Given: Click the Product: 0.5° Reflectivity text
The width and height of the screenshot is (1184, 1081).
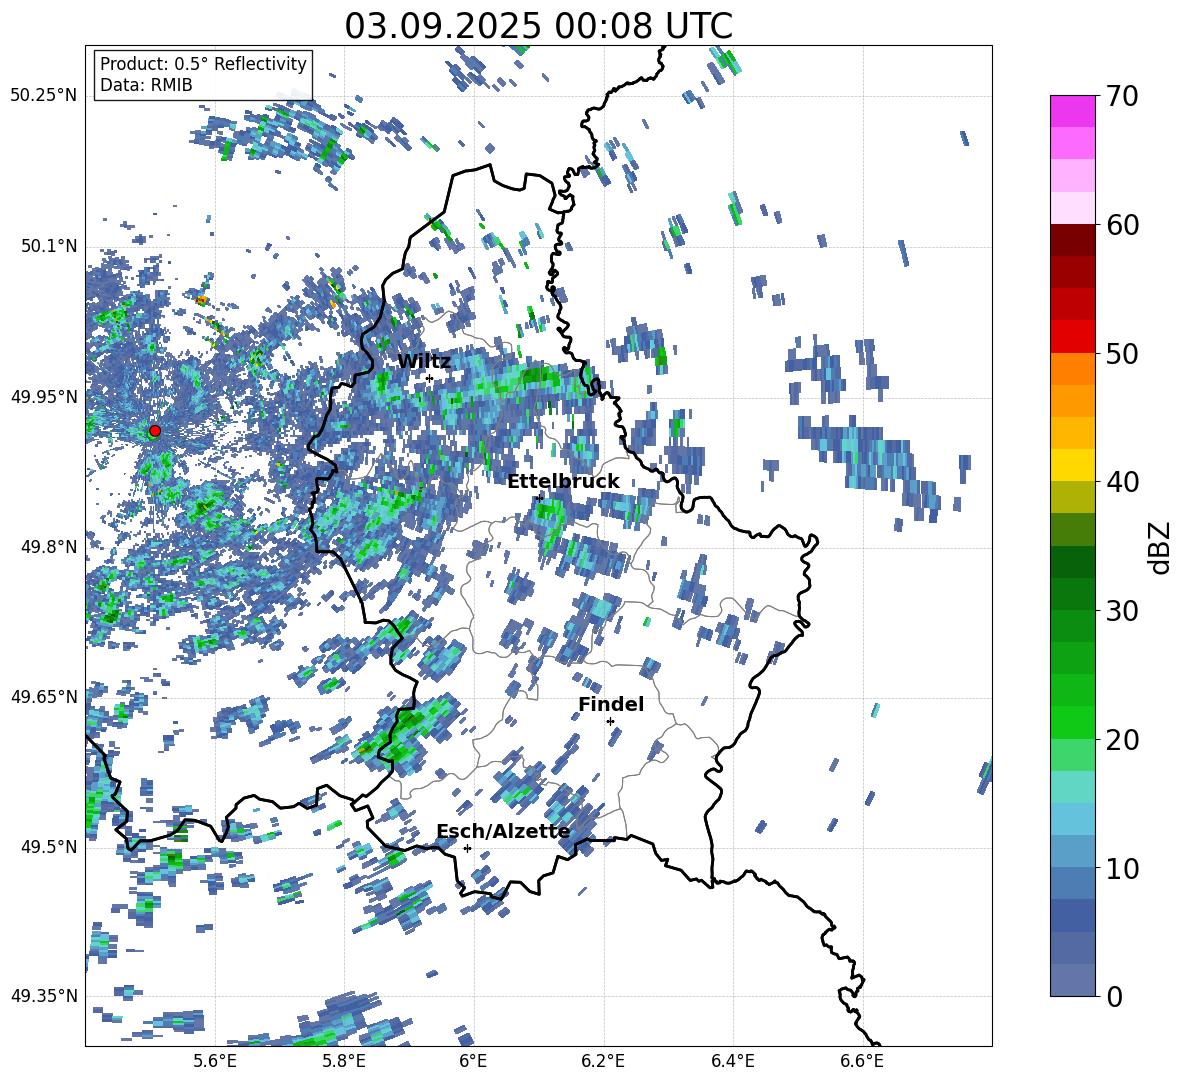Looking at the screenshot, I should pyautogui.click(x=203, y=64).
